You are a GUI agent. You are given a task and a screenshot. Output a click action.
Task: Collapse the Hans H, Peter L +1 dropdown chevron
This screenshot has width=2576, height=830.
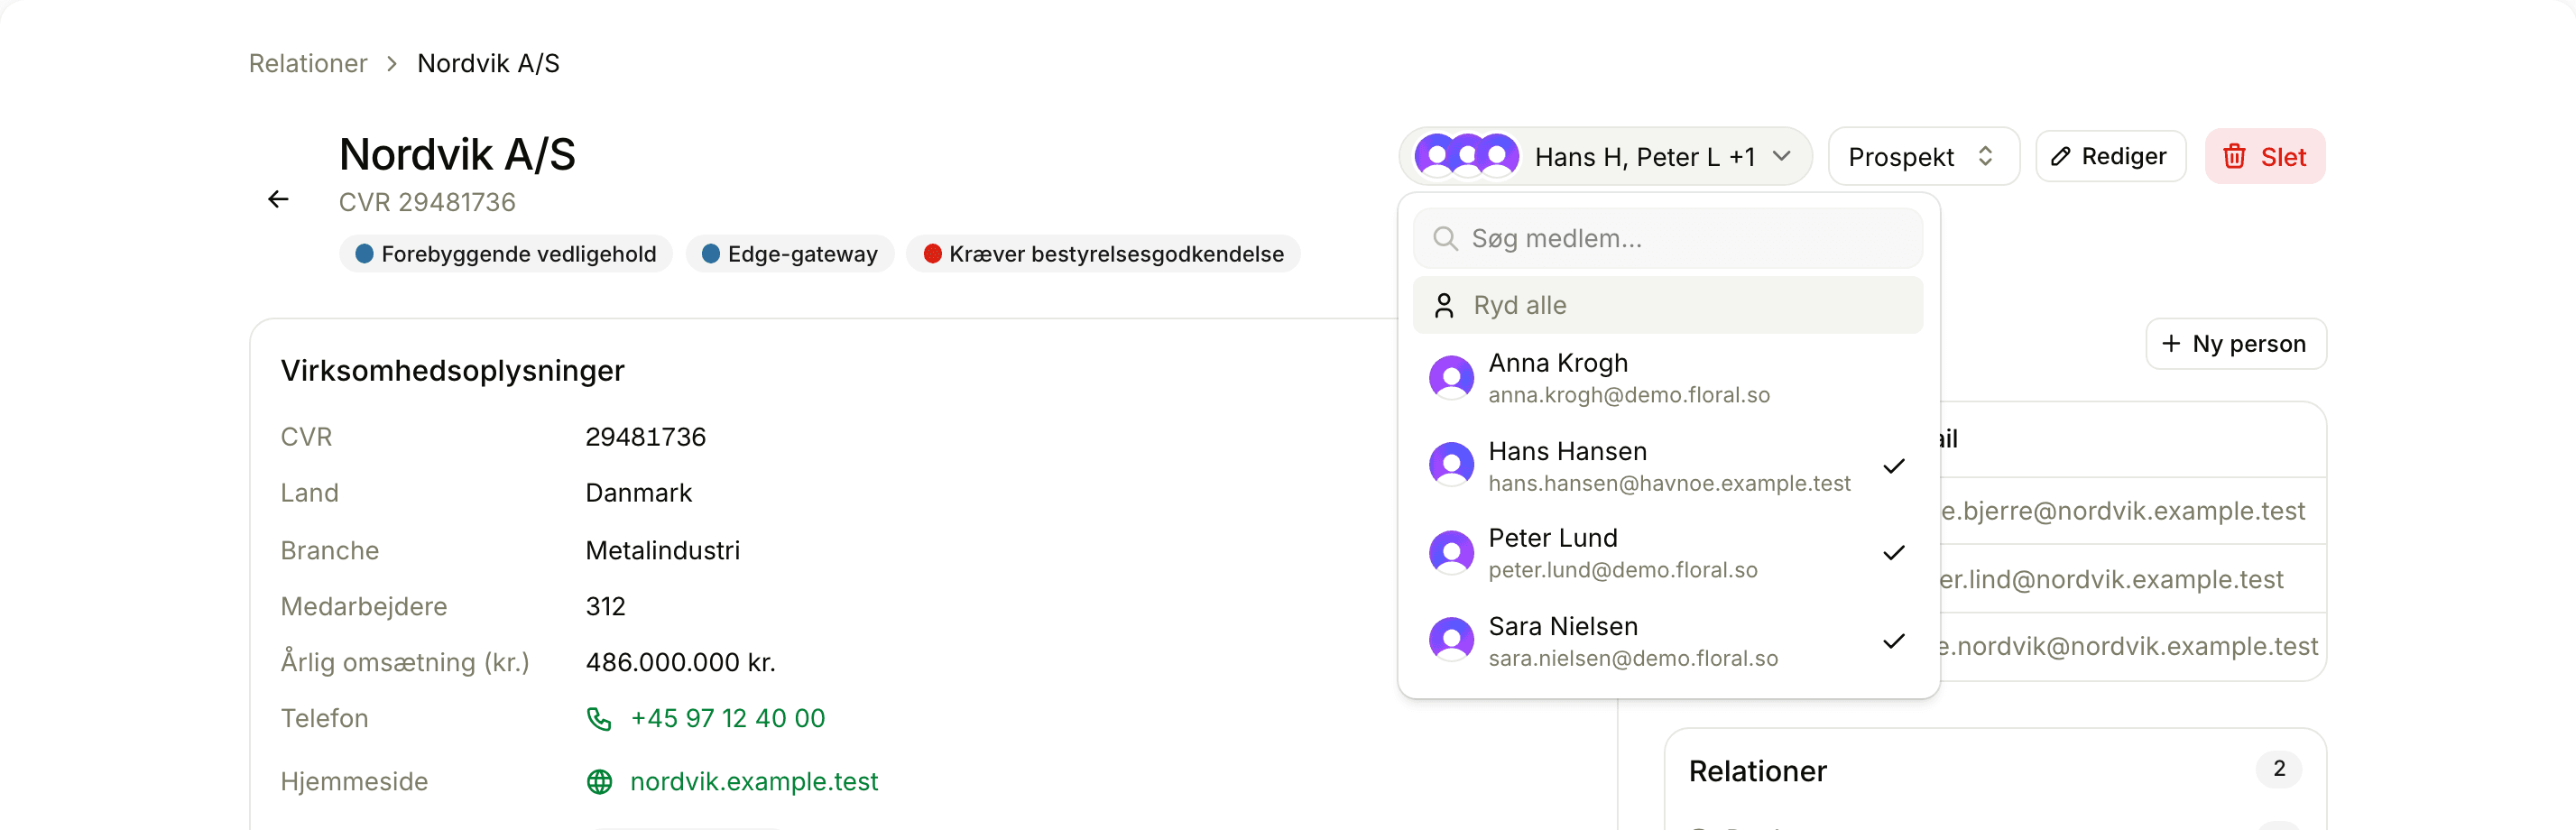[x=1781, y=157]
